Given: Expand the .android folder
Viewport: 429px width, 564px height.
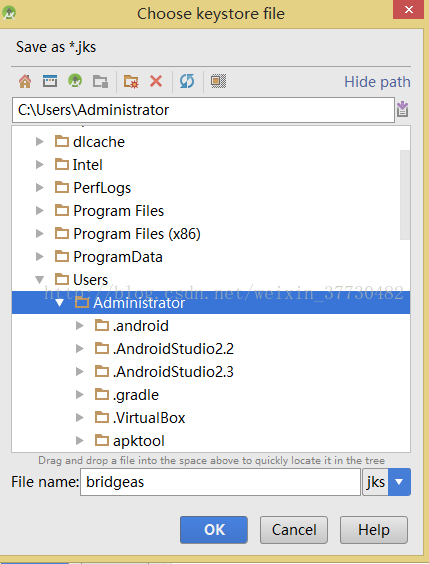Looking at the screenshot, I should click(79, 326).
